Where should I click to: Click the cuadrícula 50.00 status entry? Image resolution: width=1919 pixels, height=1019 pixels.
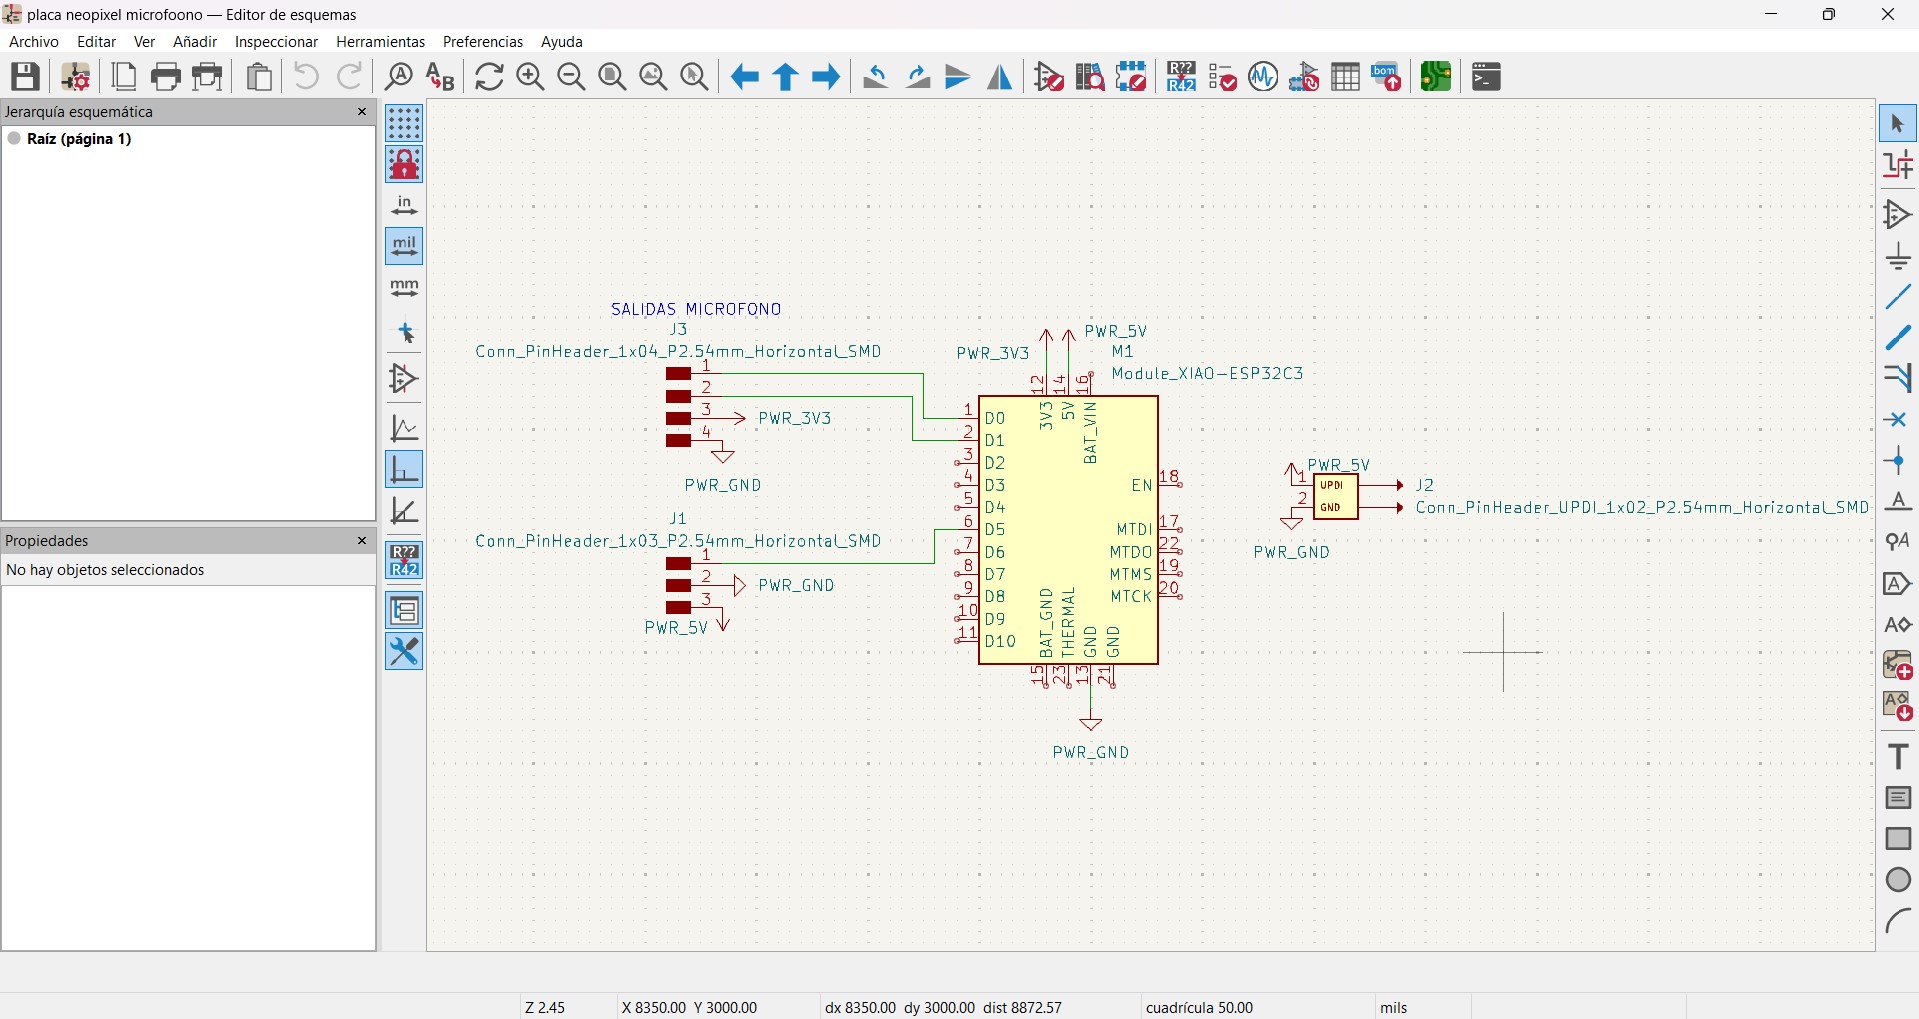(x=1200, y=1007)
